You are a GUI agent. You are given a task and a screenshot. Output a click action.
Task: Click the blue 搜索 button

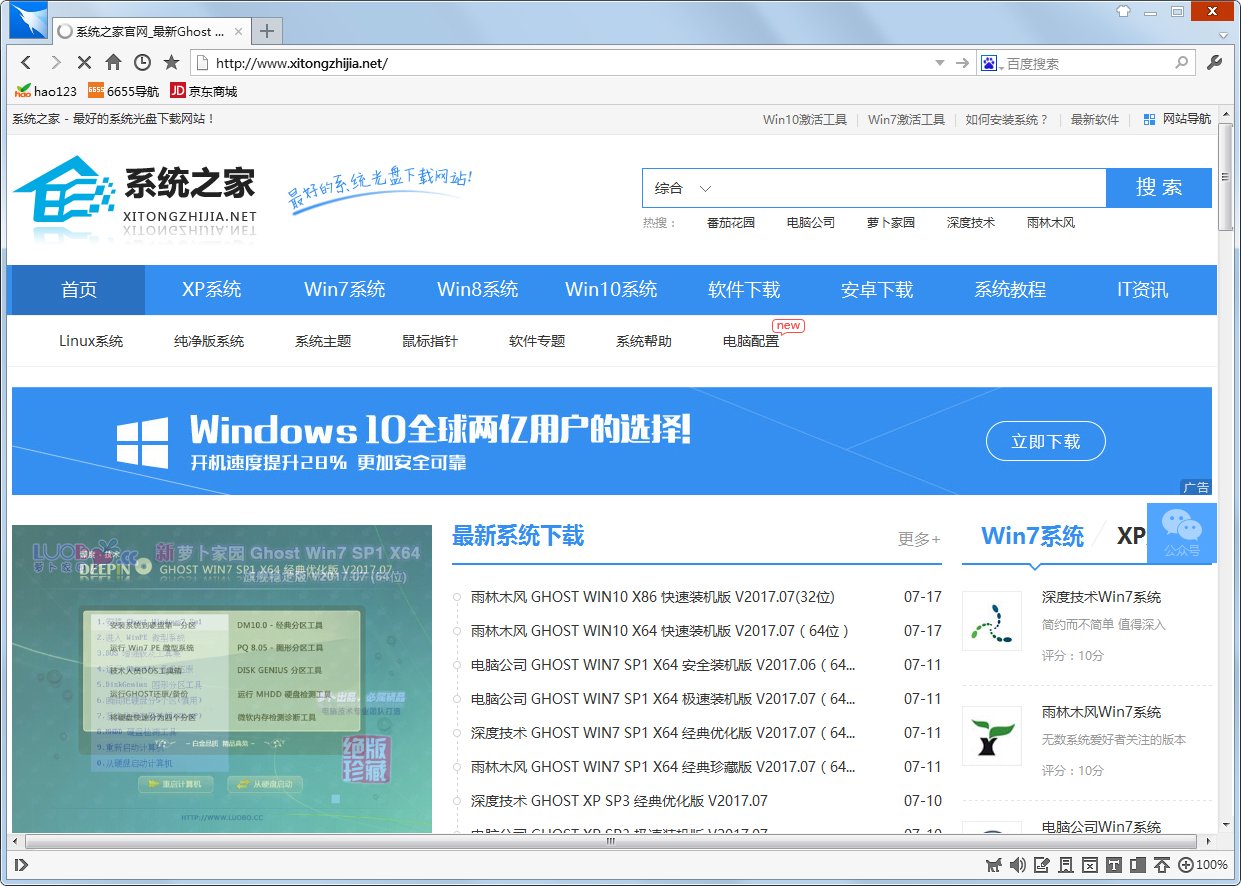[x=1158, y=188]
